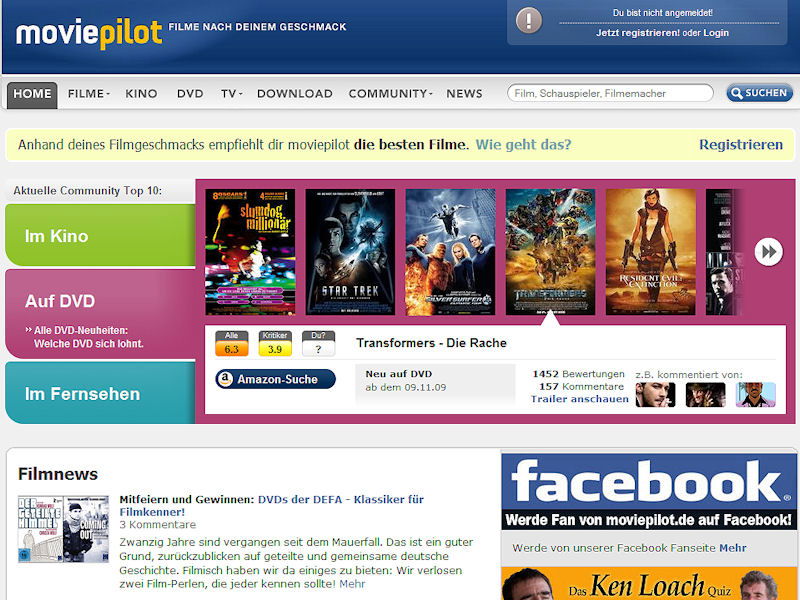Click 'Trailer anschauen' link
The image size is (800, 600).
click(580, 399)
